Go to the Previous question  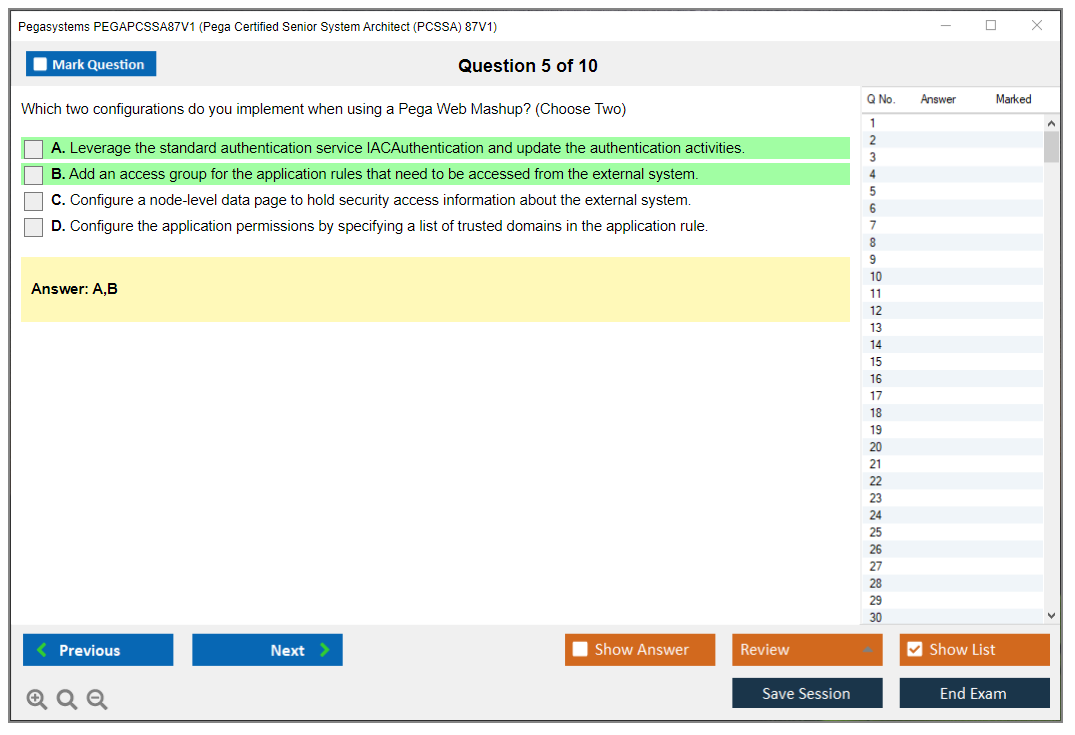click(x=98, y=650)
